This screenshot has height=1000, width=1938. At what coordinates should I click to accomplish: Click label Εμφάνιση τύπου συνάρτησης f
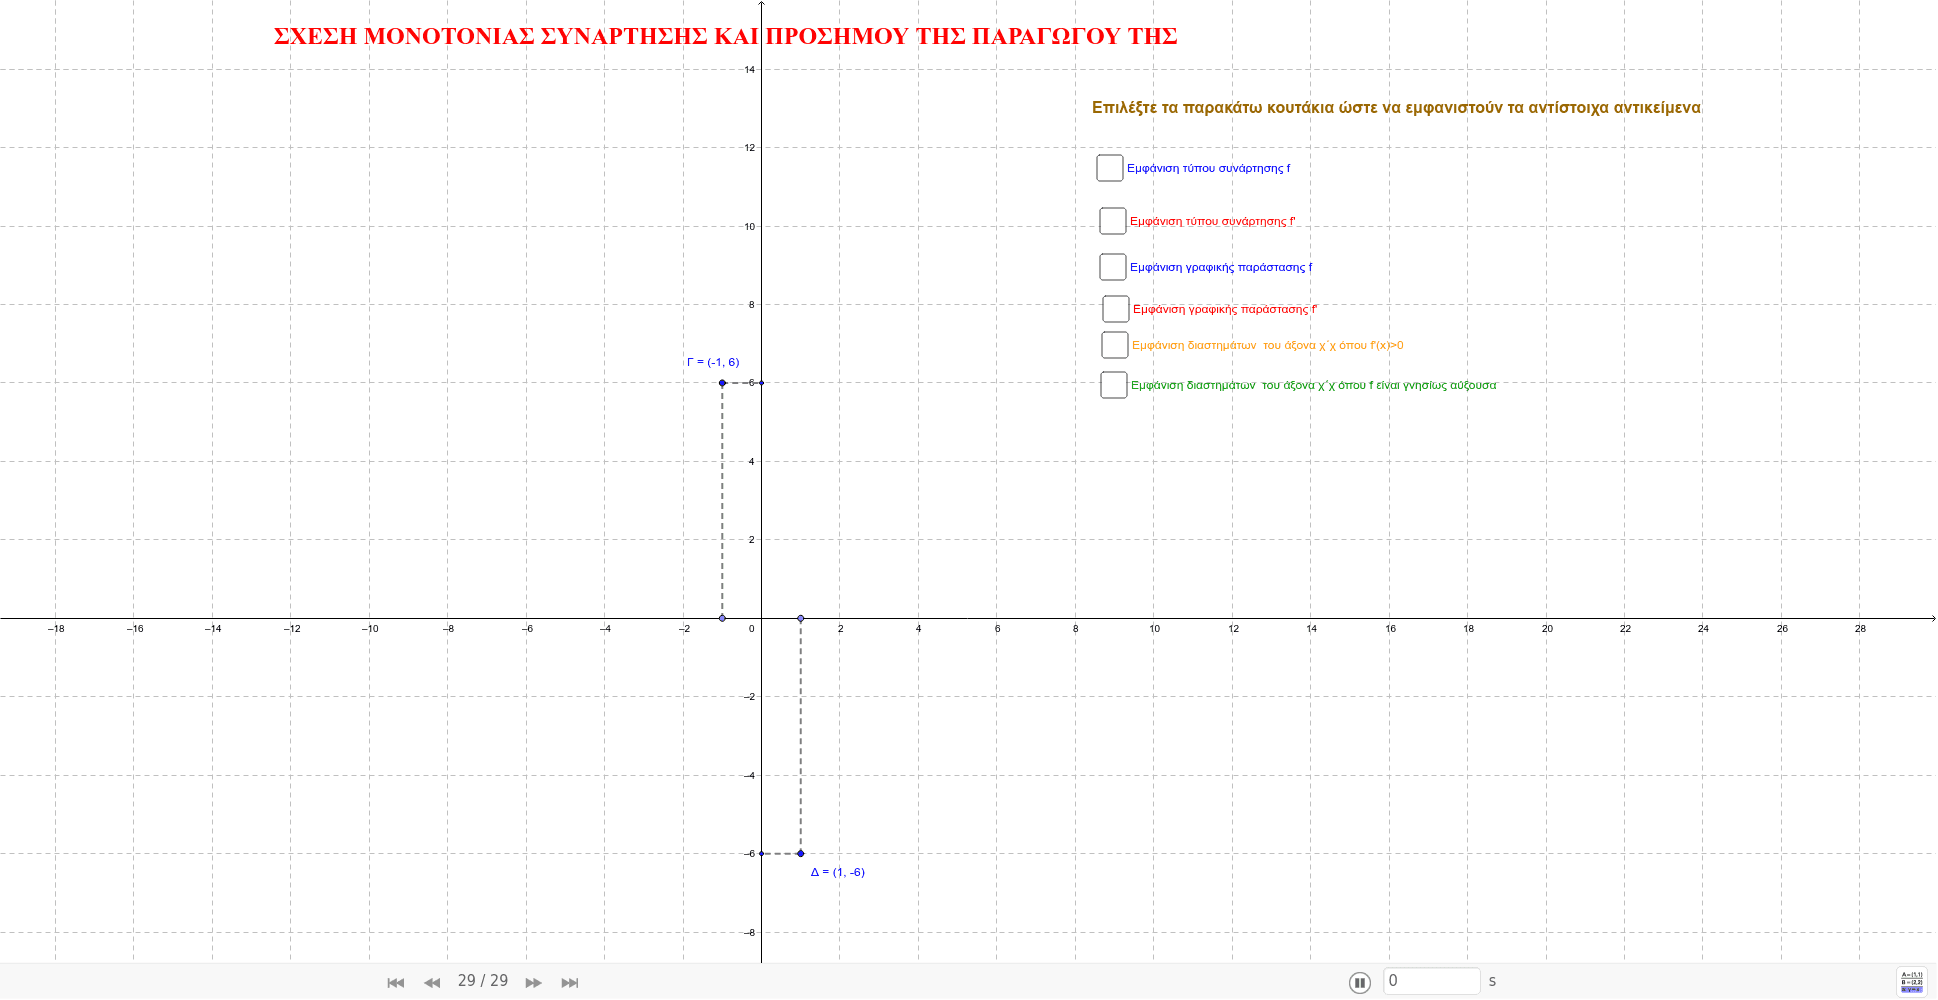(x=1209, y=168)
